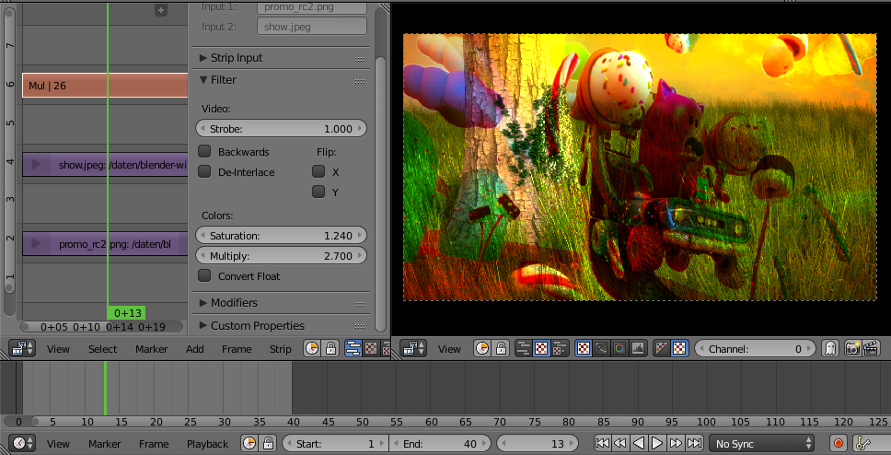
Task: Open the sequencer View menu
Action: [x=58, y=349]
